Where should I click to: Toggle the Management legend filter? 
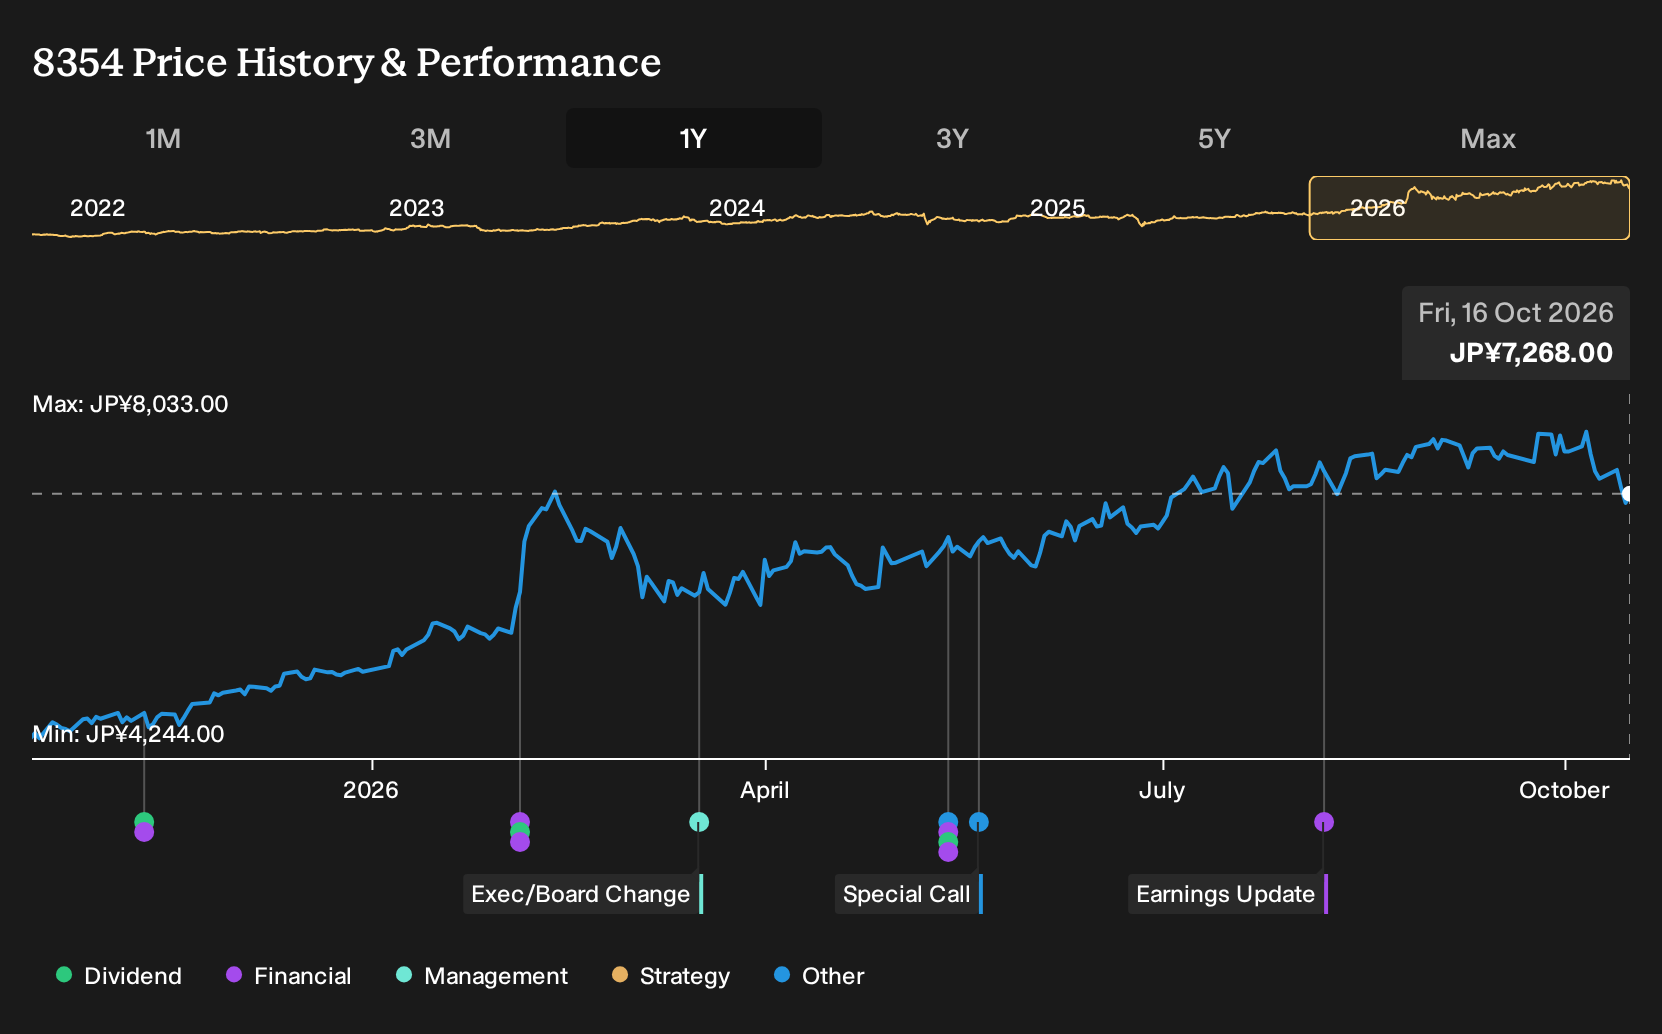482,976
